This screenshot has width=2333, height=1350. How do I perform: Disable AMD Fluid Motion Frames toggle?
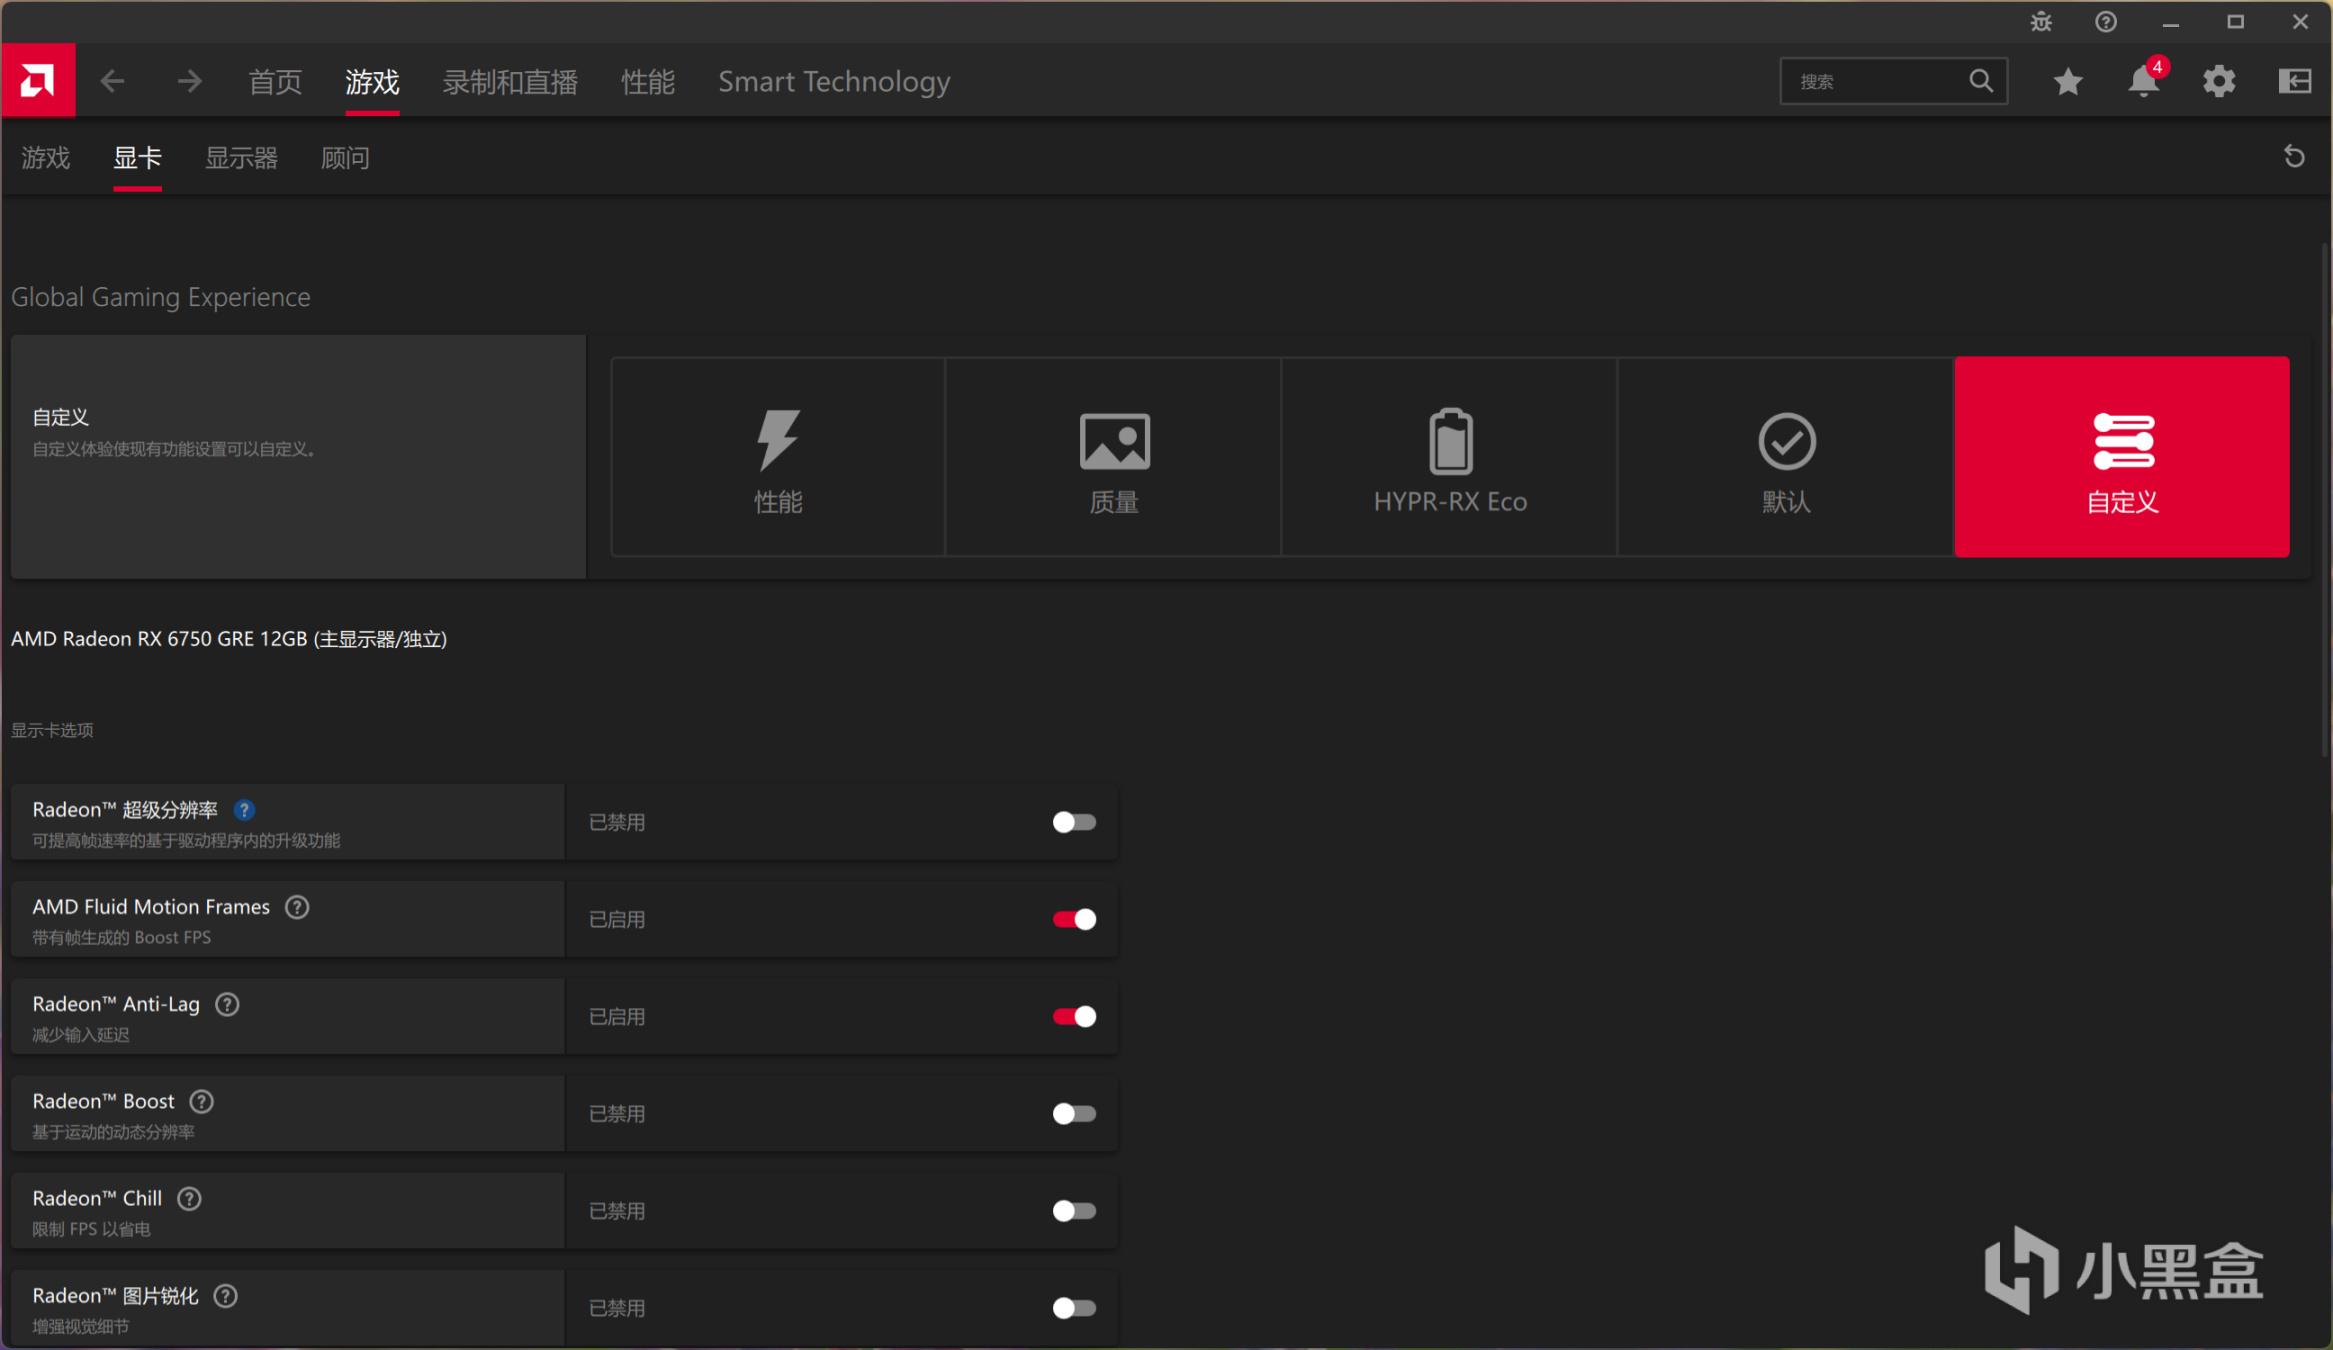pos(1074,919)
